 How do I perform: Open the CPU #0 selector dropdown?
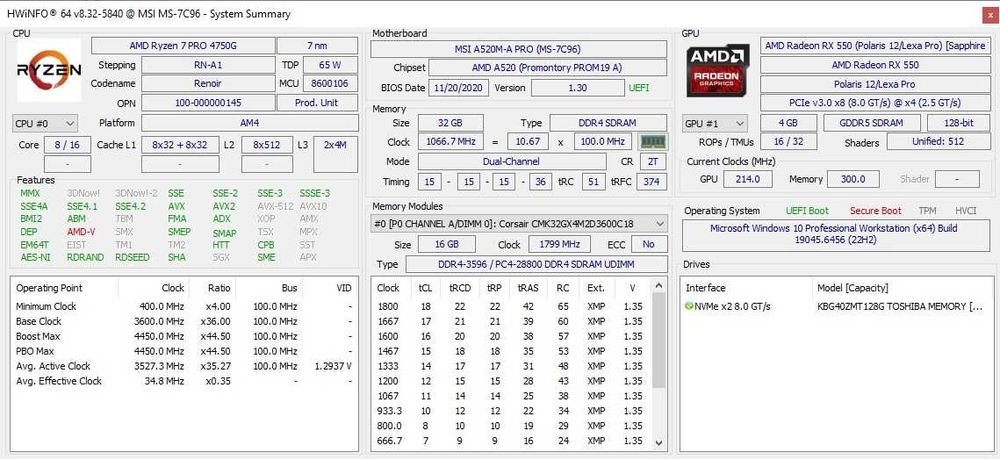pyautogui.click(x=45, y=123)
